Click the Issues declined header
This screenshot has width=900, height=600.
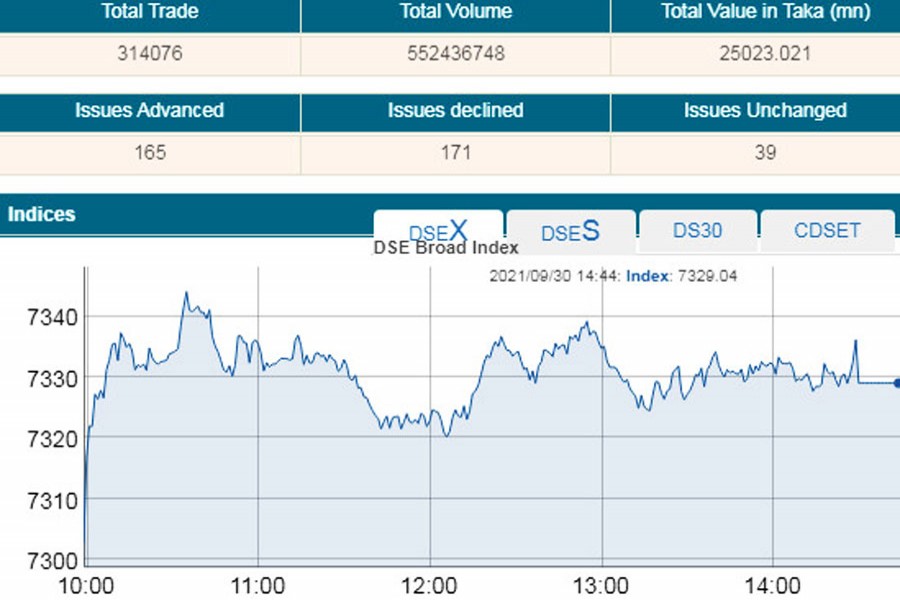point(455,111)
